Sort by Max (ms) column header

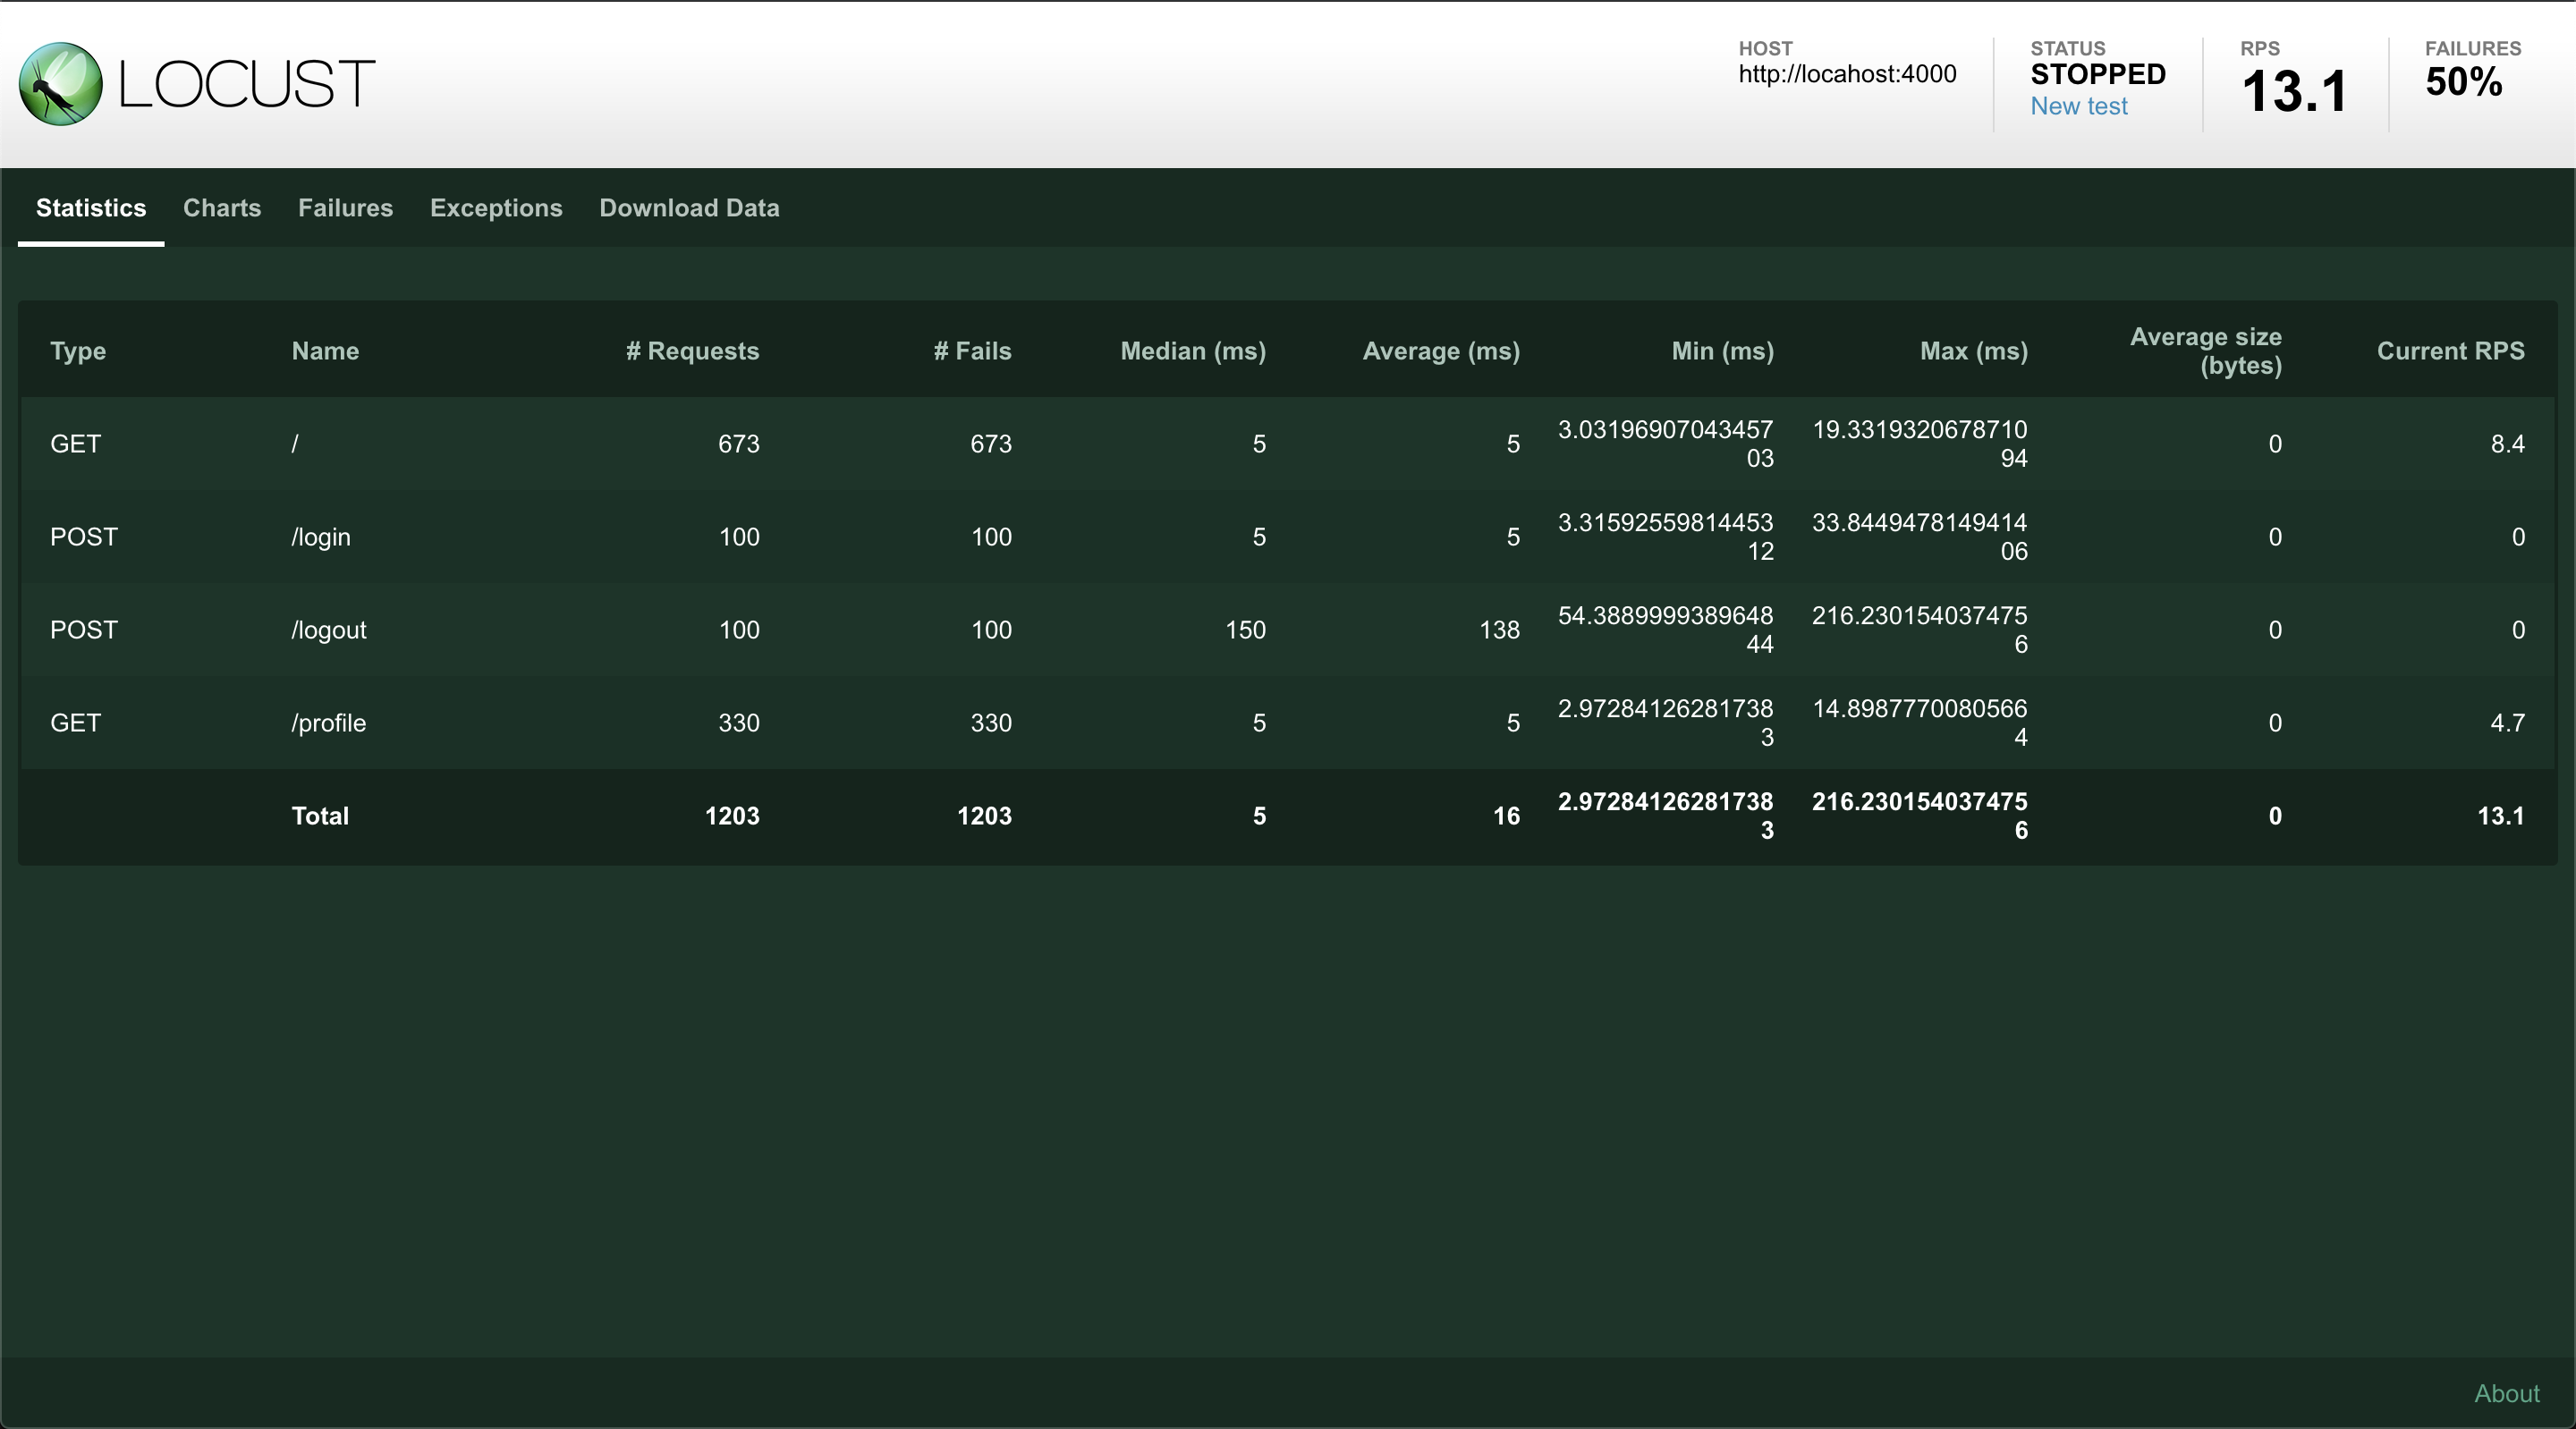coord(1974,351)
